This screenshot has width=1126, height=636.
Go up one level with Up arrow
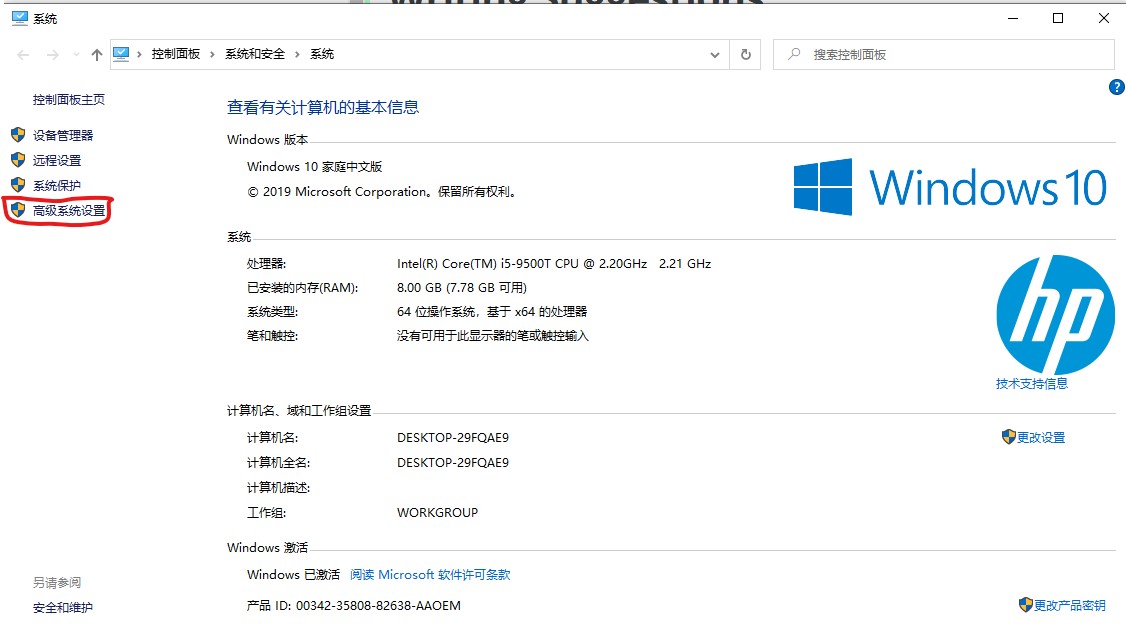coord(97,55)
